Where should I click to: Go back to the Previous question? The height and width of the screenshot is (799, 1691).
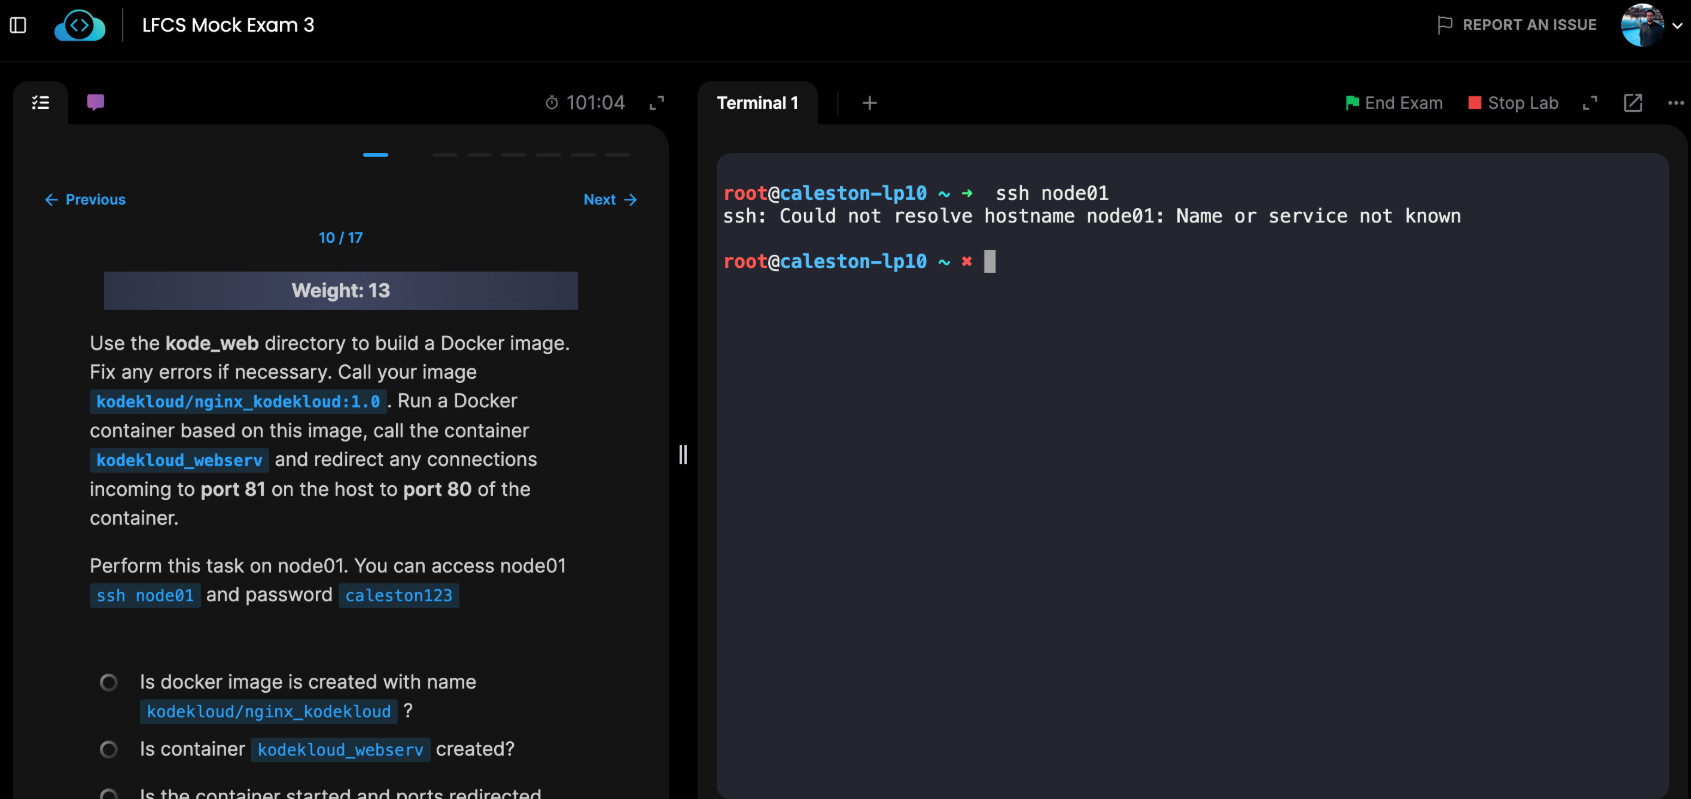85,200
